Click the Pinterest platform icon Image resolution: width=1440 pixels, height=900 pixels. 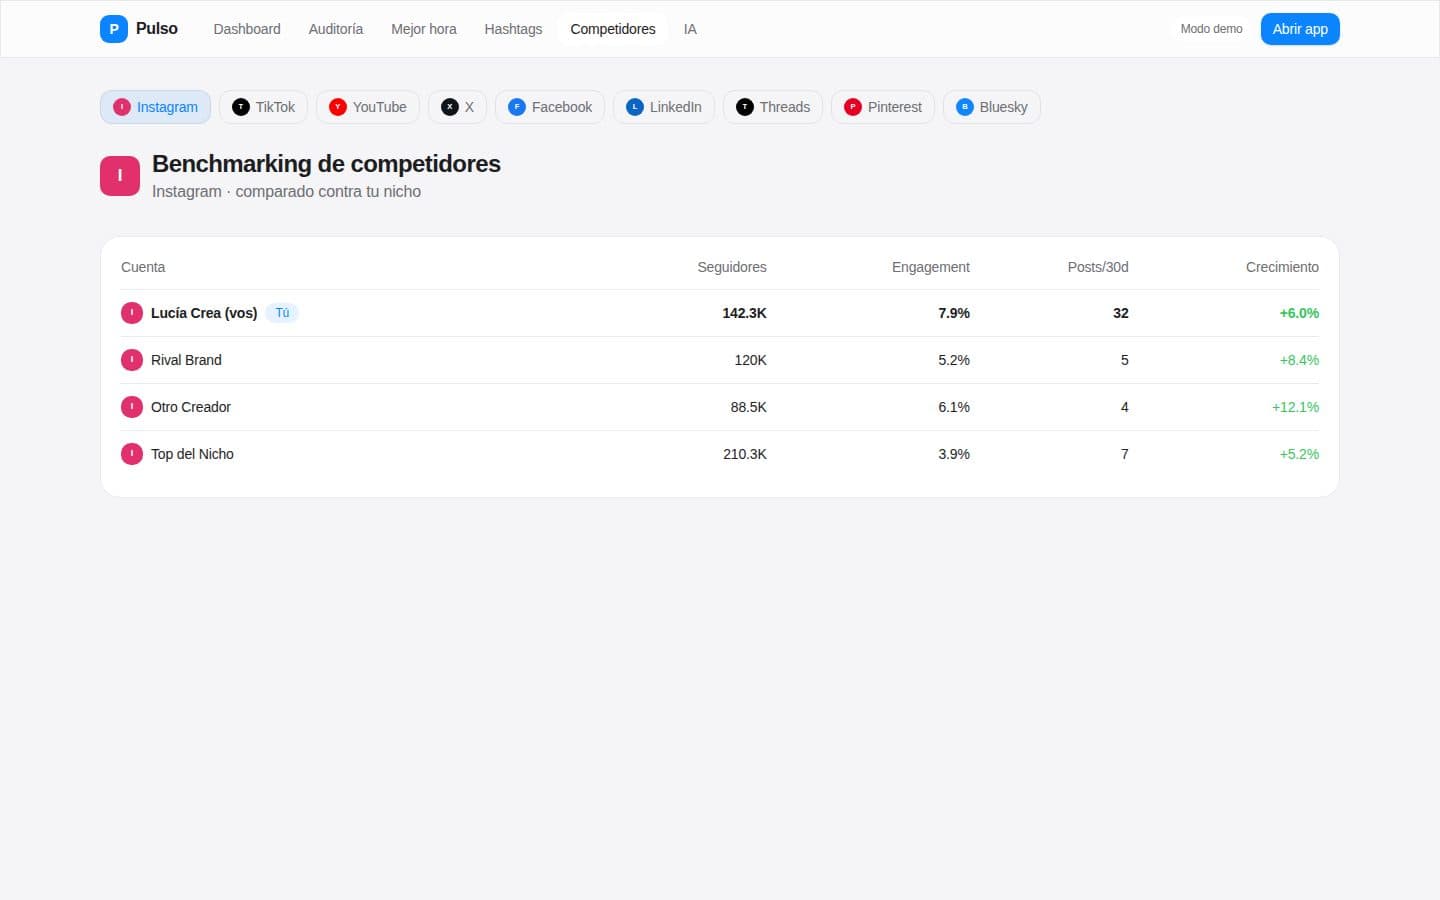click(x=853, y=107)
